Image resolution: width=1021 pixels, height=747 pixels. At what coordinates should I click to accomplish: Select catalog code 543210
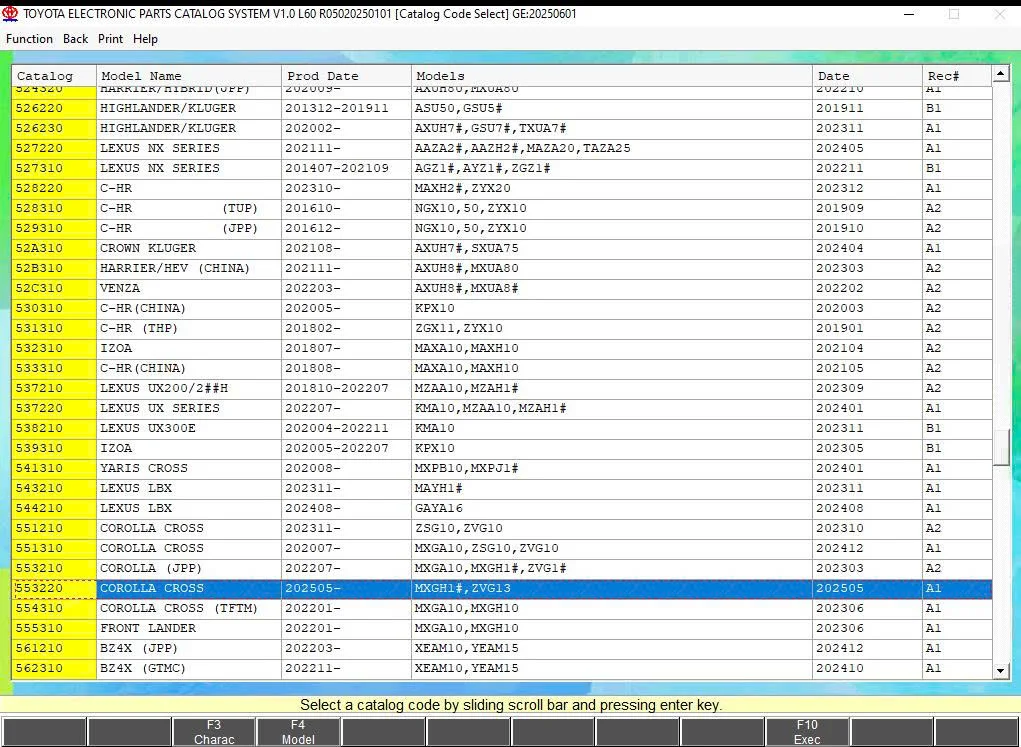pos(54,488)
